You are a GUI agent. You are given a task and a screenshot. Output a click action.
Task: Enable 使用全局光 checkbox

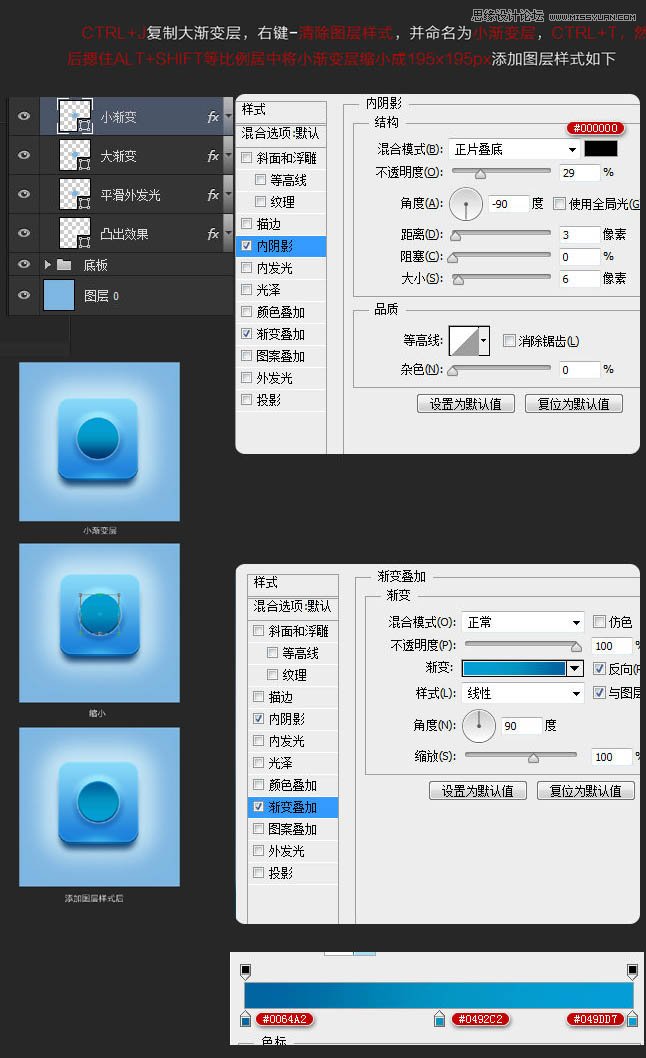559,204
